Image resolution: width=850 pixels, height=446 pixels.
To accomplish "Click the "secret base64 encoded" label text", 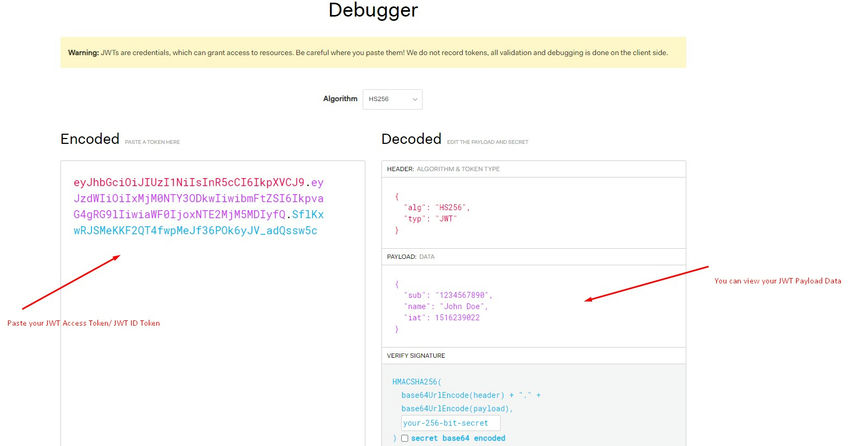I will pos(459,438).
